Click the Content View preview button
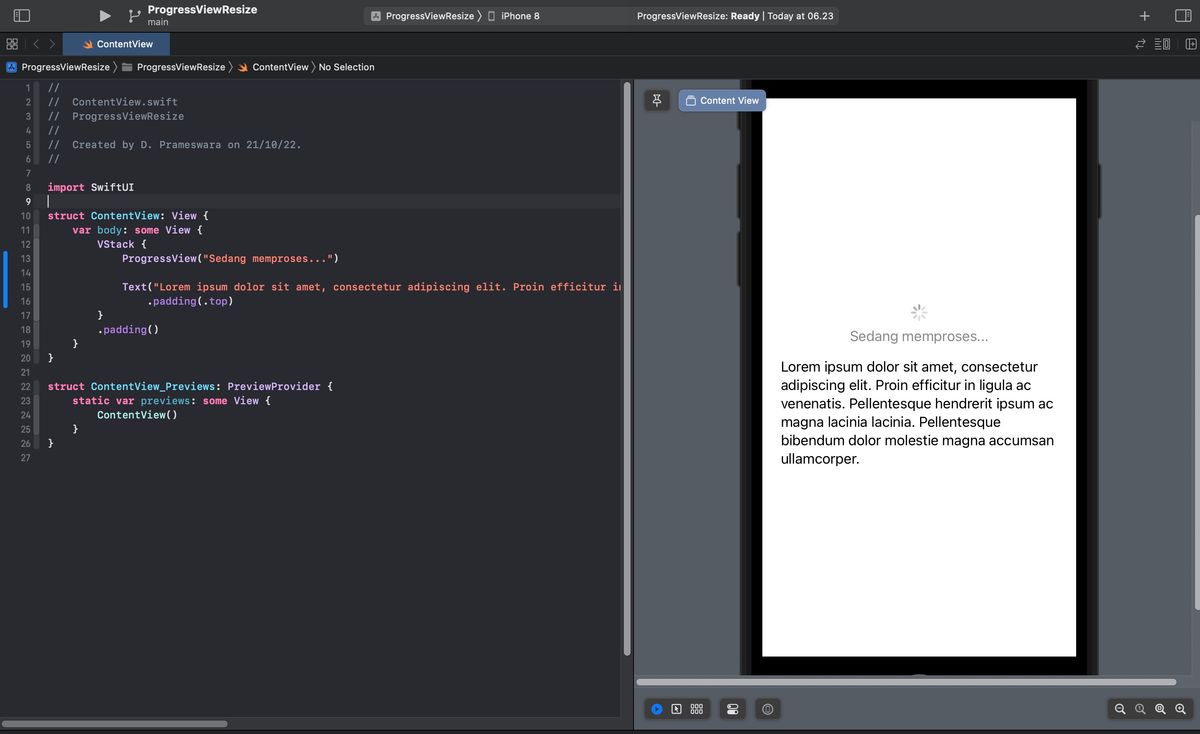The image size is (1200, 734). point(722,100)
